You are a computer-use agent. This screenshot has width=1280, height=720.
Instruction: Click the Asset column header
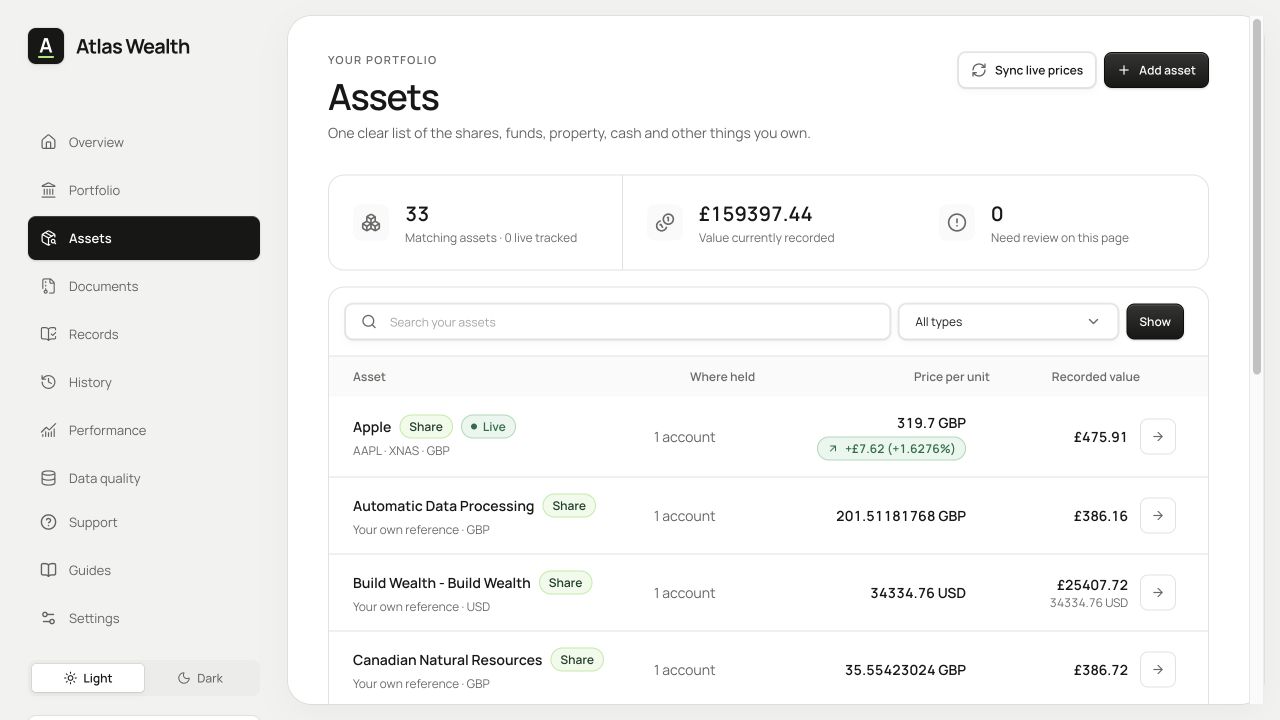click(369, 377)
